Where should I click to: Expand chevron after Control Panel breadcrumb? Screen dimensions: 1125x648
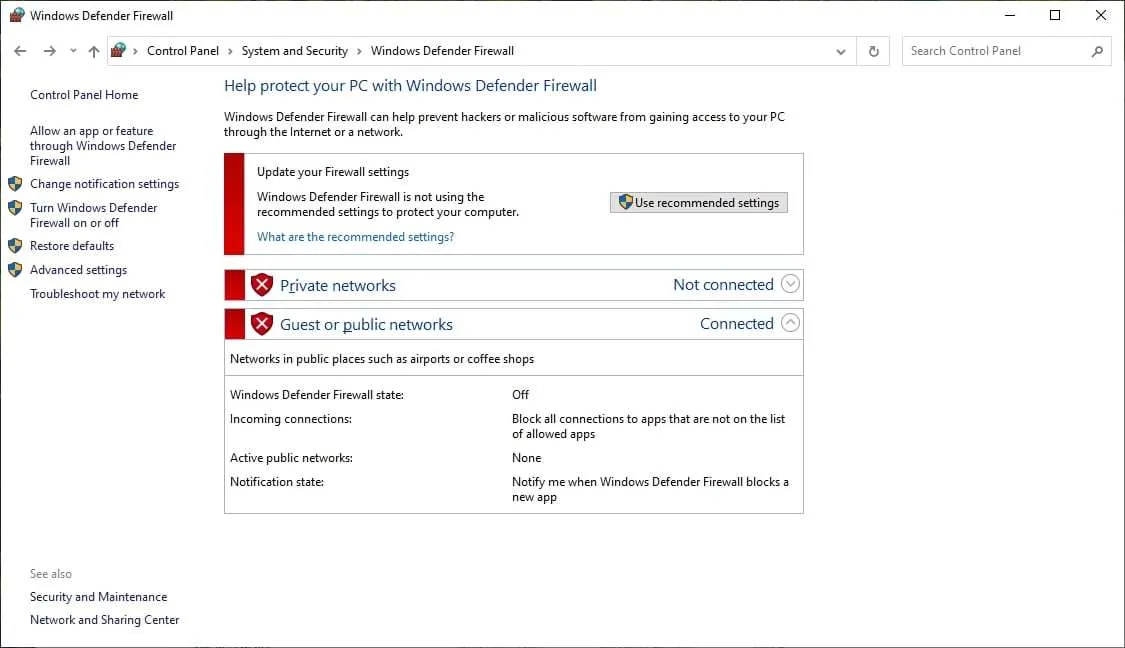tap(230, 52)
